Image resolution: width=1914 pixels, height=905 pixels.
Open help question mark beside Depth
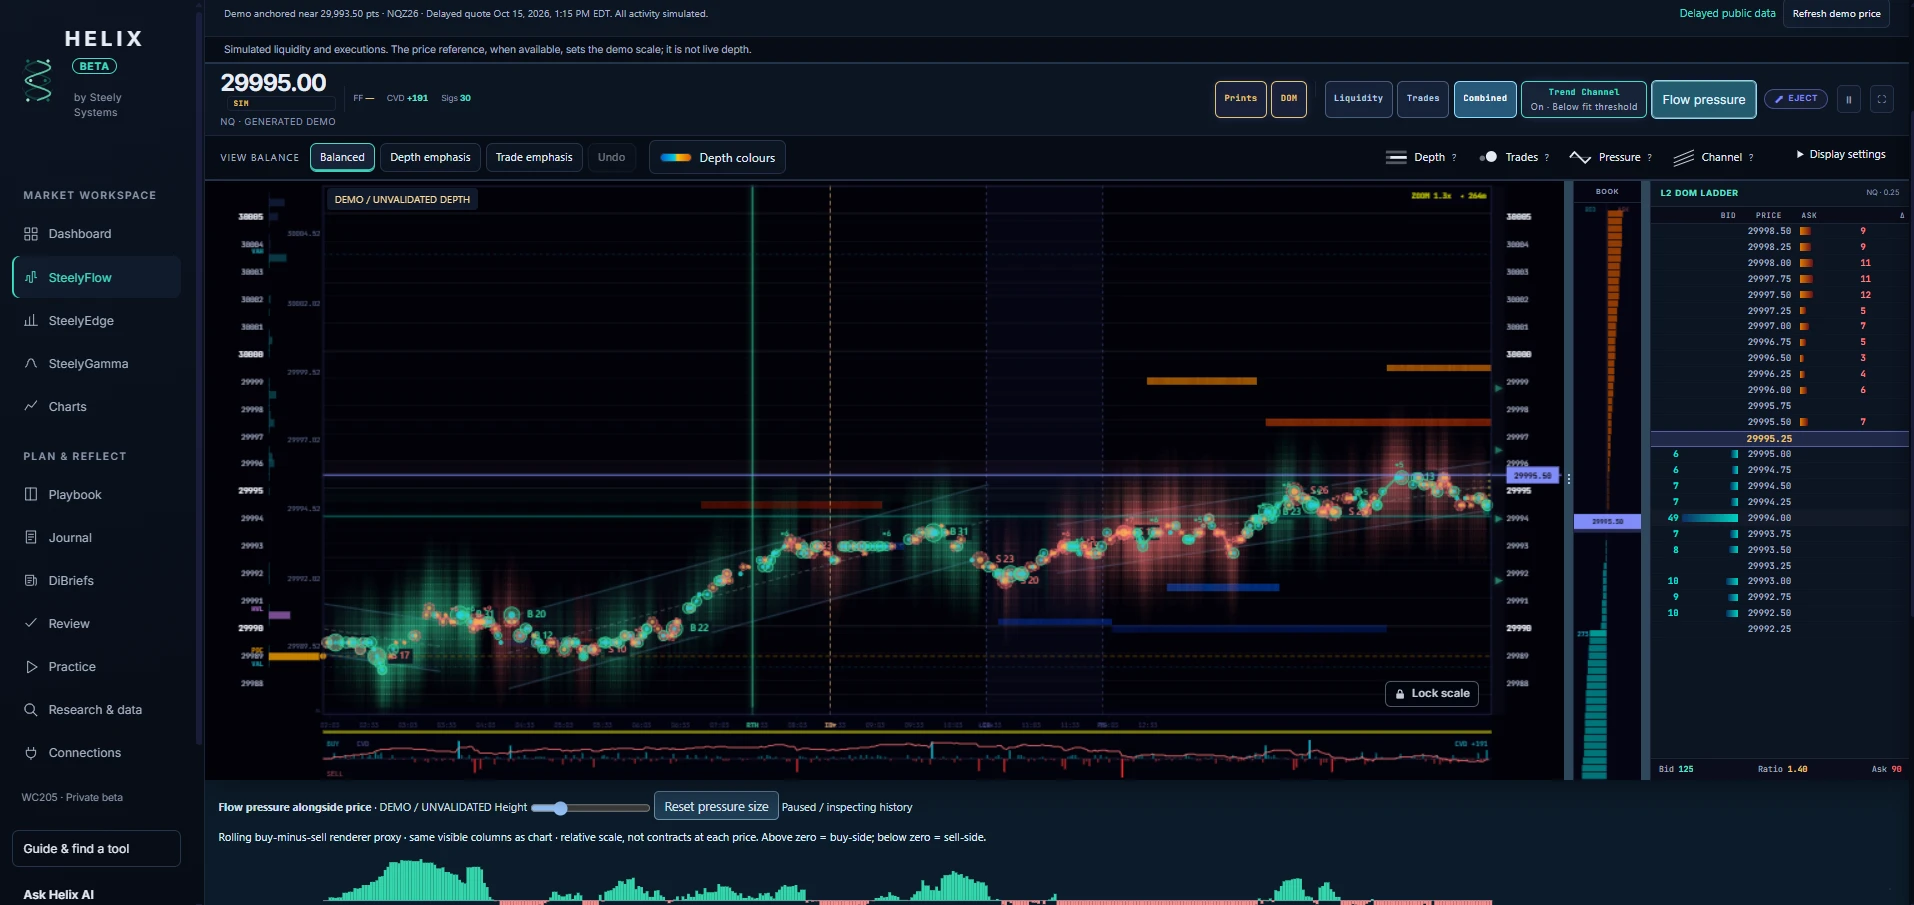1454,157
